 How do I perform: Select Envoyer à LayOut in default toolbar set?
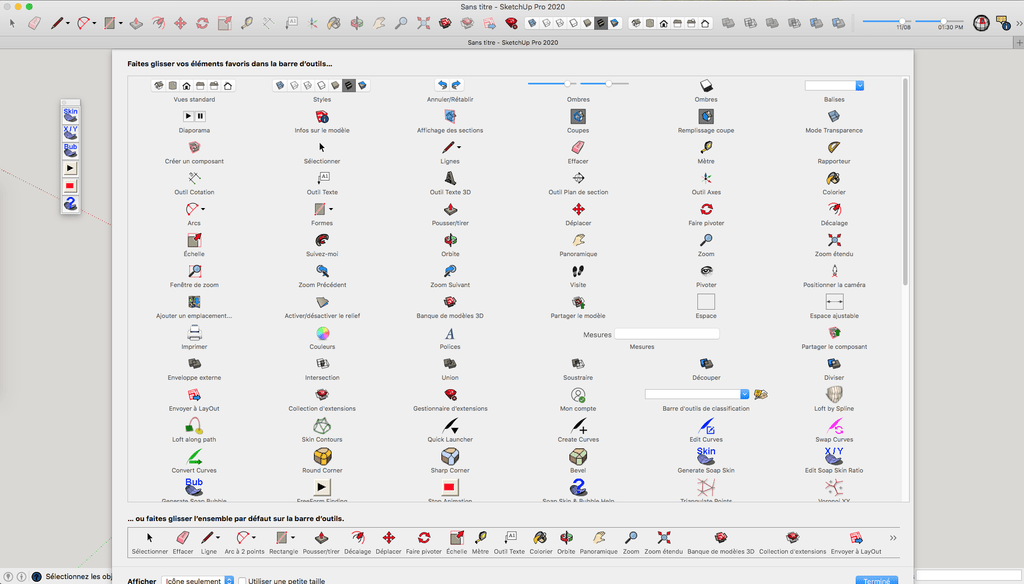(x=856, y=542)
